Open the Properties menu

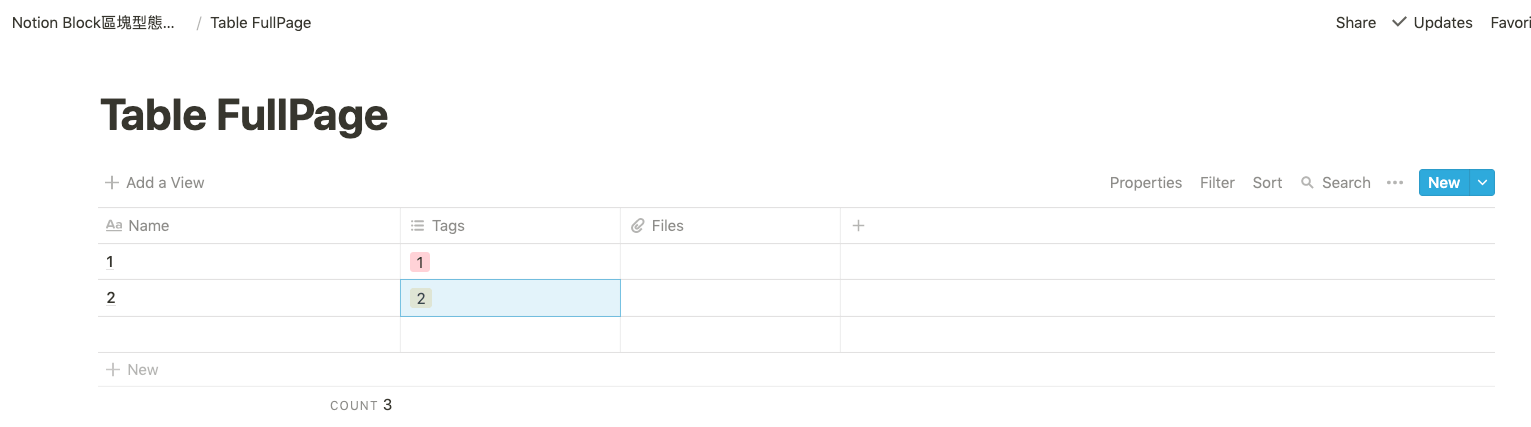point(1146,183)
